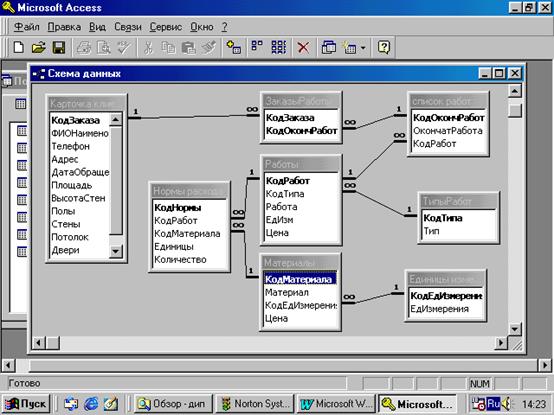Click the Ru language indicator in tray

[x=493, y=404]
